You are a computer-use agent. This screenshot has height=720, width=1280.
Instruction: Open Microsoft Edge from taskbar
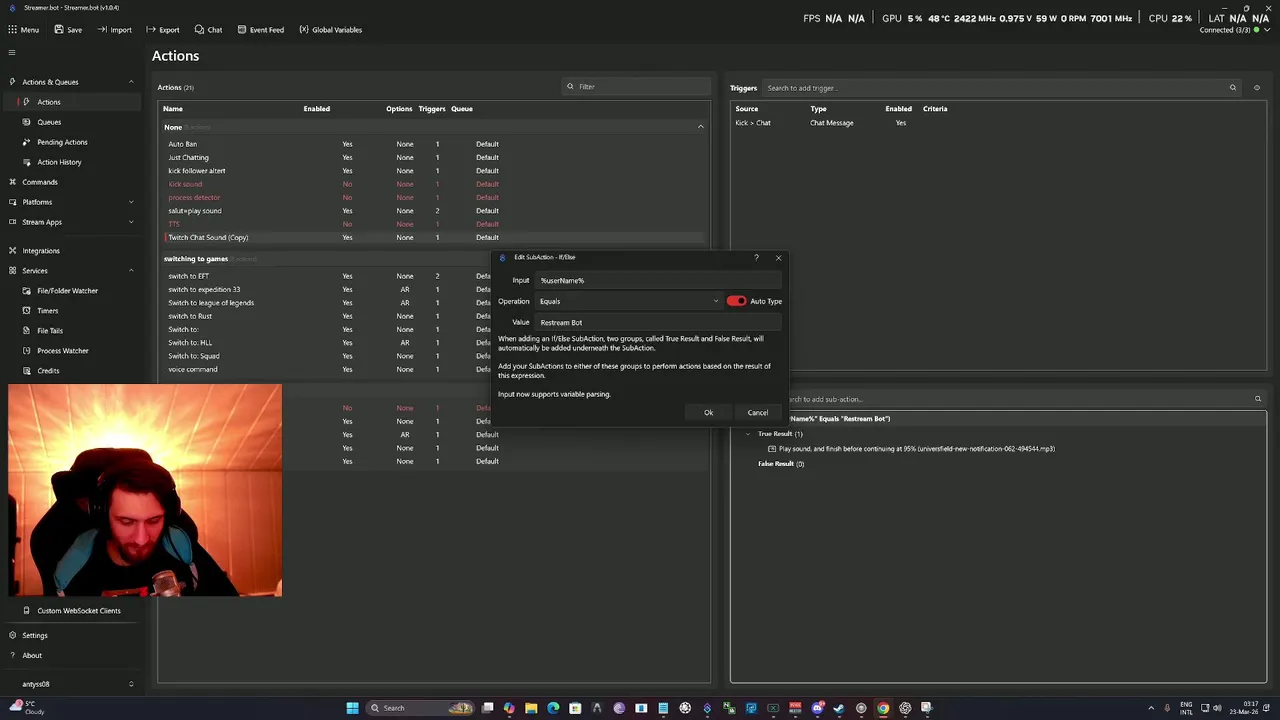(553, 708)
